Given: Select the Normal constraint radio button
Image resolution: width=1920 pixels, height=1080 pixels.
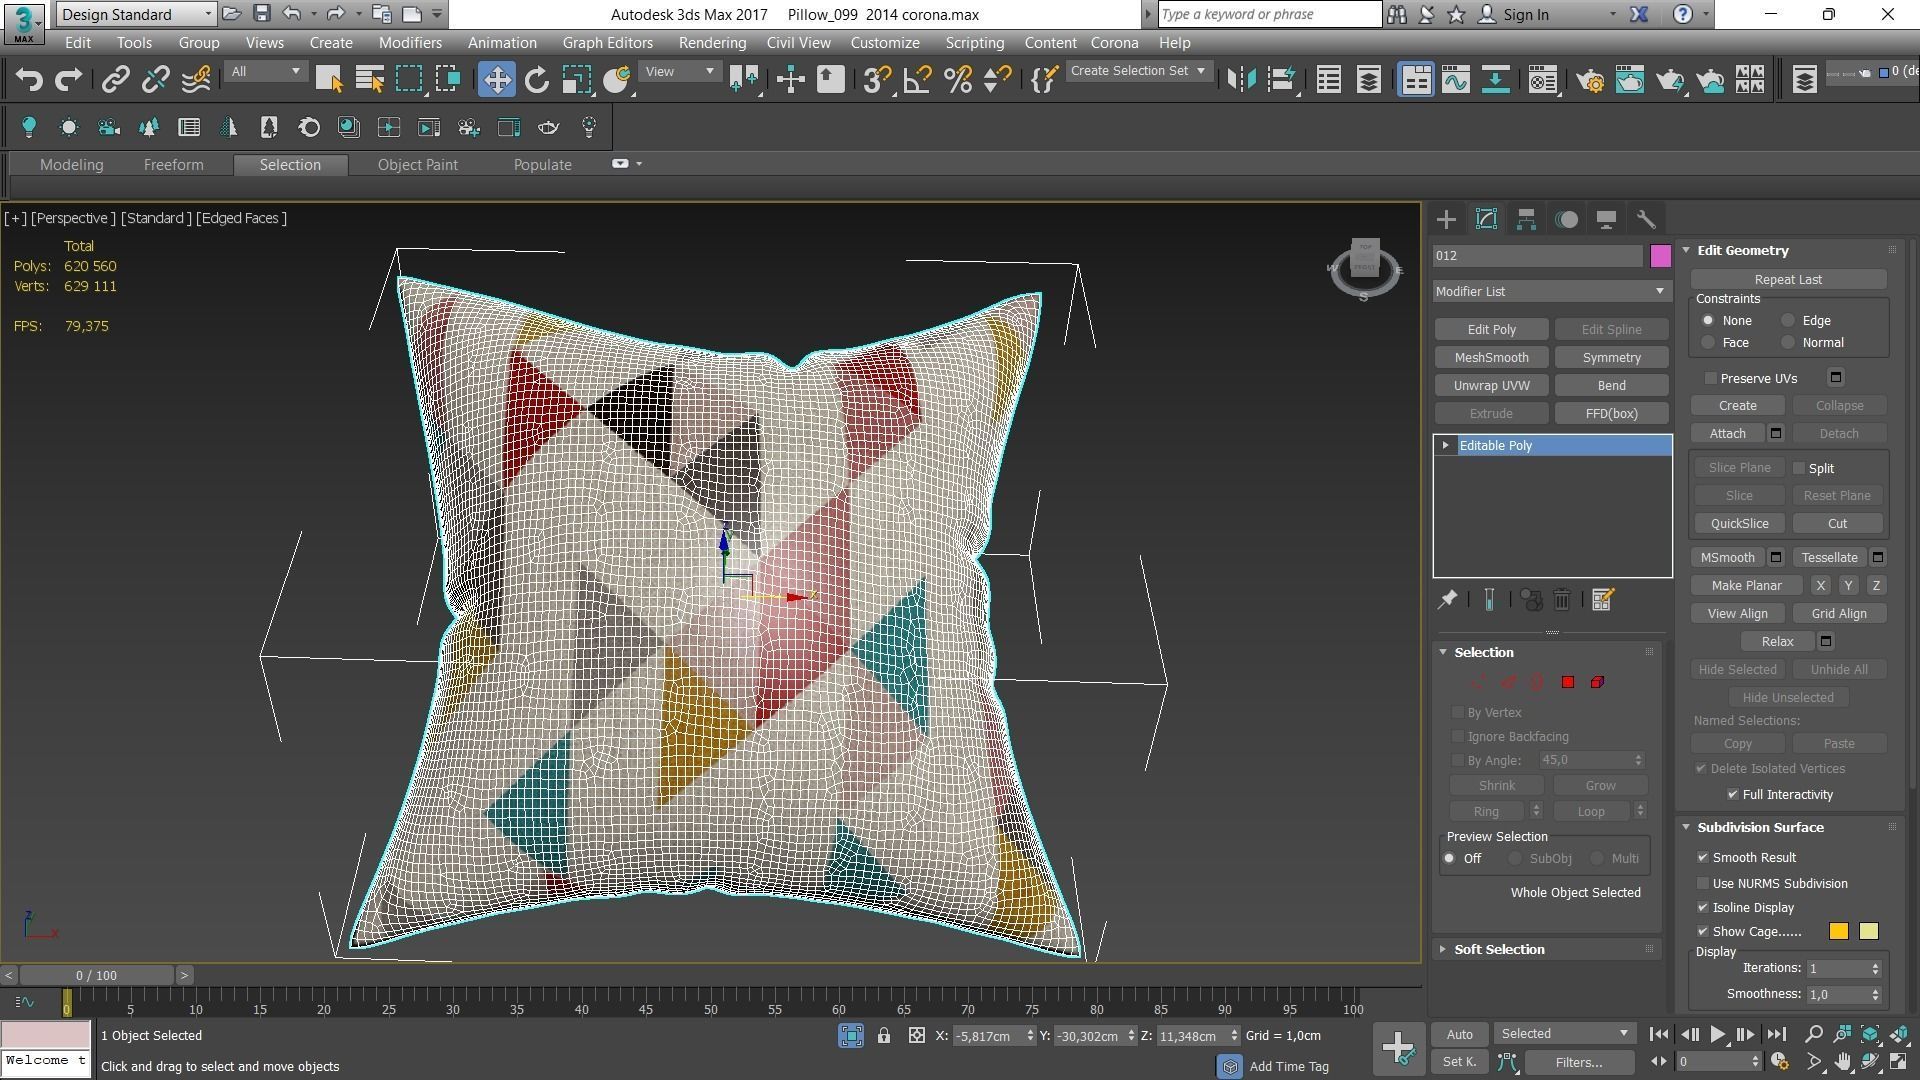Looking at the screenshot, I should (1788, 343).
